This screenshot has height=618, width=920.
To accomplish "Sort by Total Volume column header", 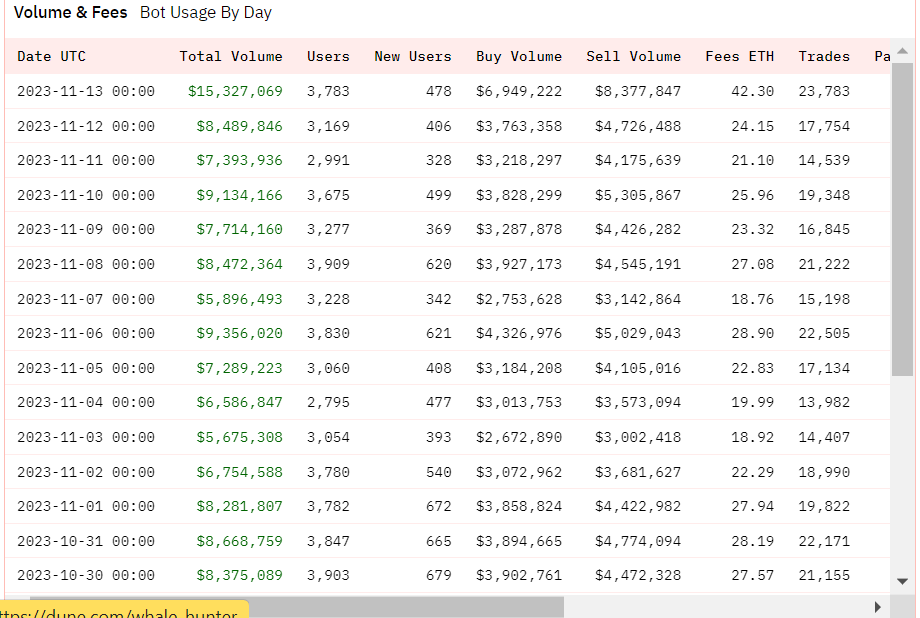I will 231,56.
